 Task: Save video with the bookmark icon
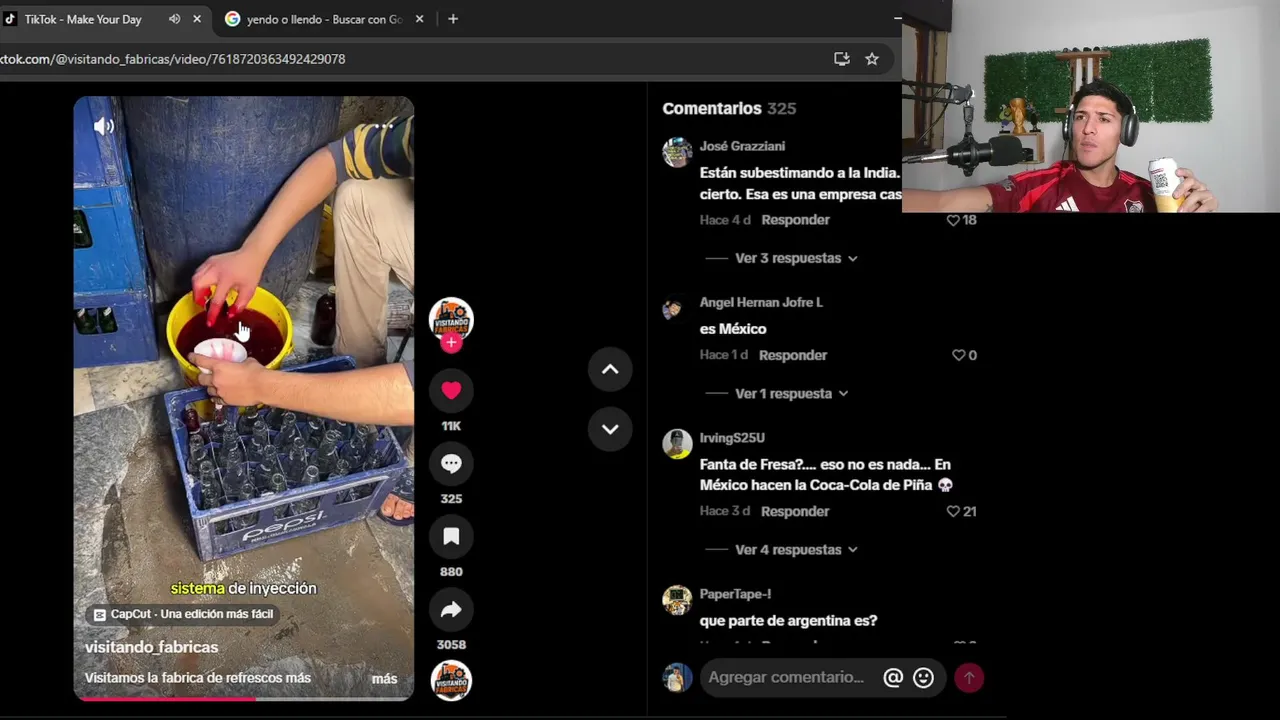[x=451, y=536]
